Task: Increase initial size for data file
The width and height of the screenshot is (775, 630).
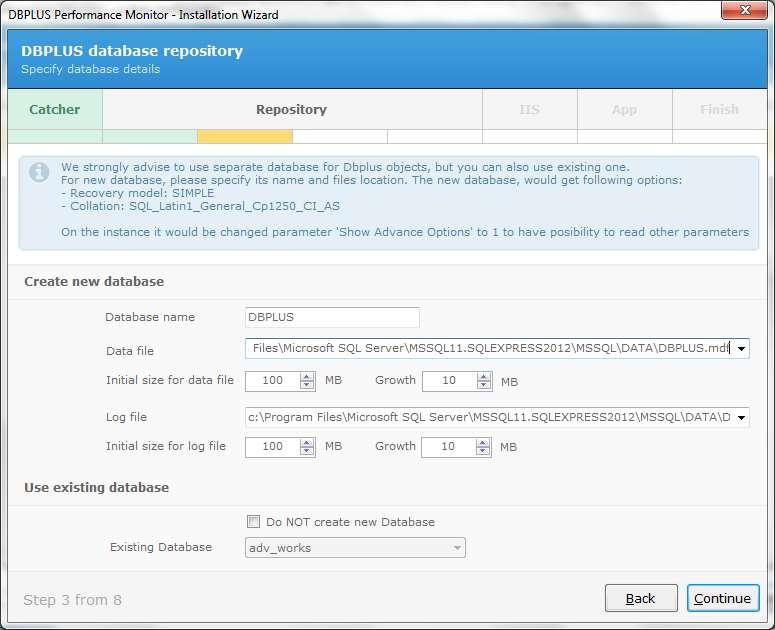Action: click(307, 377)
